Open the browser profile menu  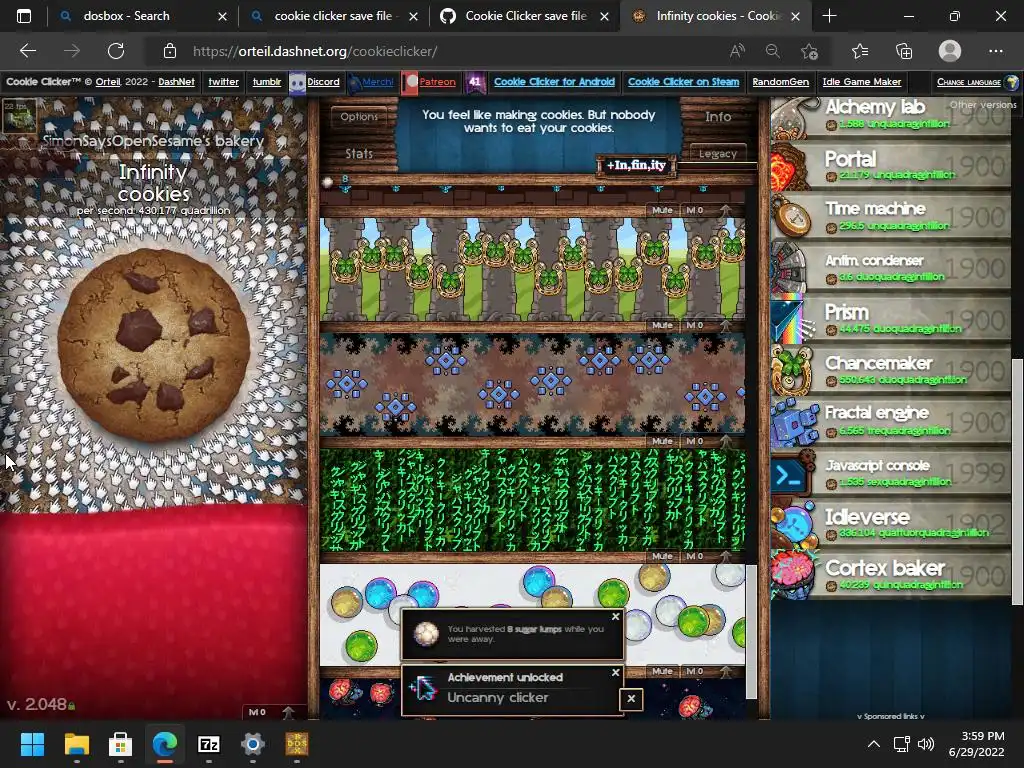coord(950,51)
